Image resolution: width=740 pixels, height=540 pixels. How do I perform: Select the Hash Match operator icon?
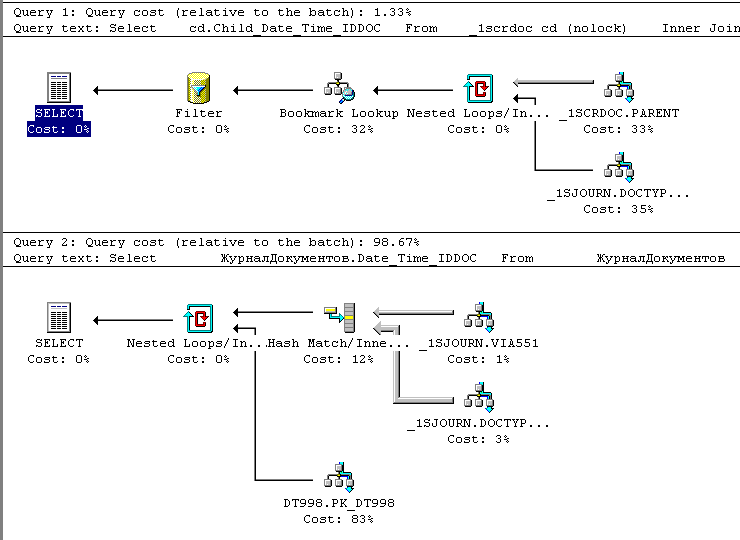pyautogui.click(x=339, y=319)
